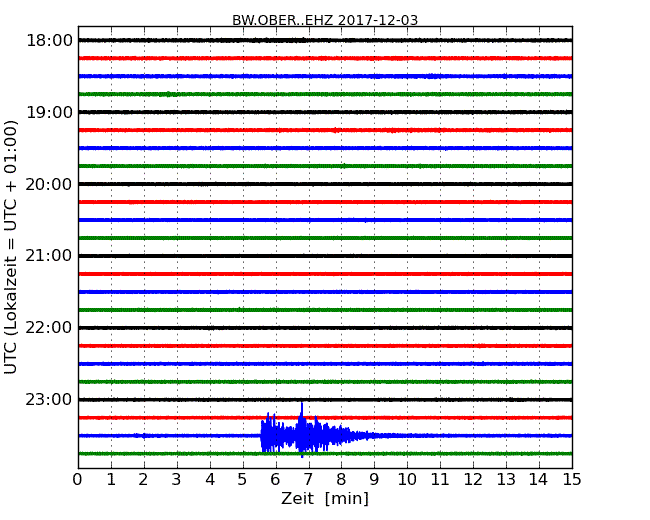The image size is (650, 520).
Task: Click the black trace at 18:00
Action: [325, 40]
